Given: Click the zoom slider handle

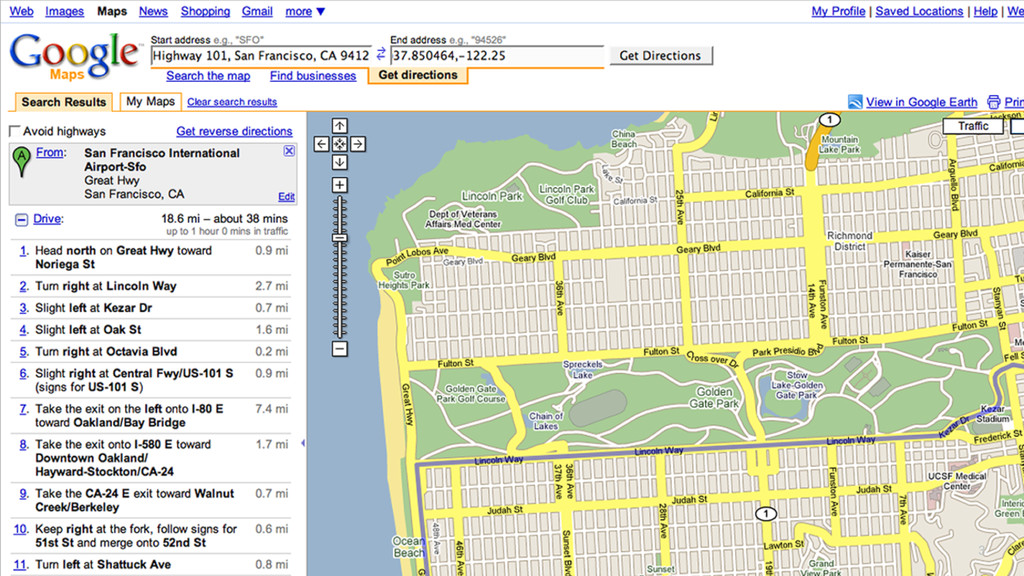Looking at the screenshot, I should click(340, 238).
